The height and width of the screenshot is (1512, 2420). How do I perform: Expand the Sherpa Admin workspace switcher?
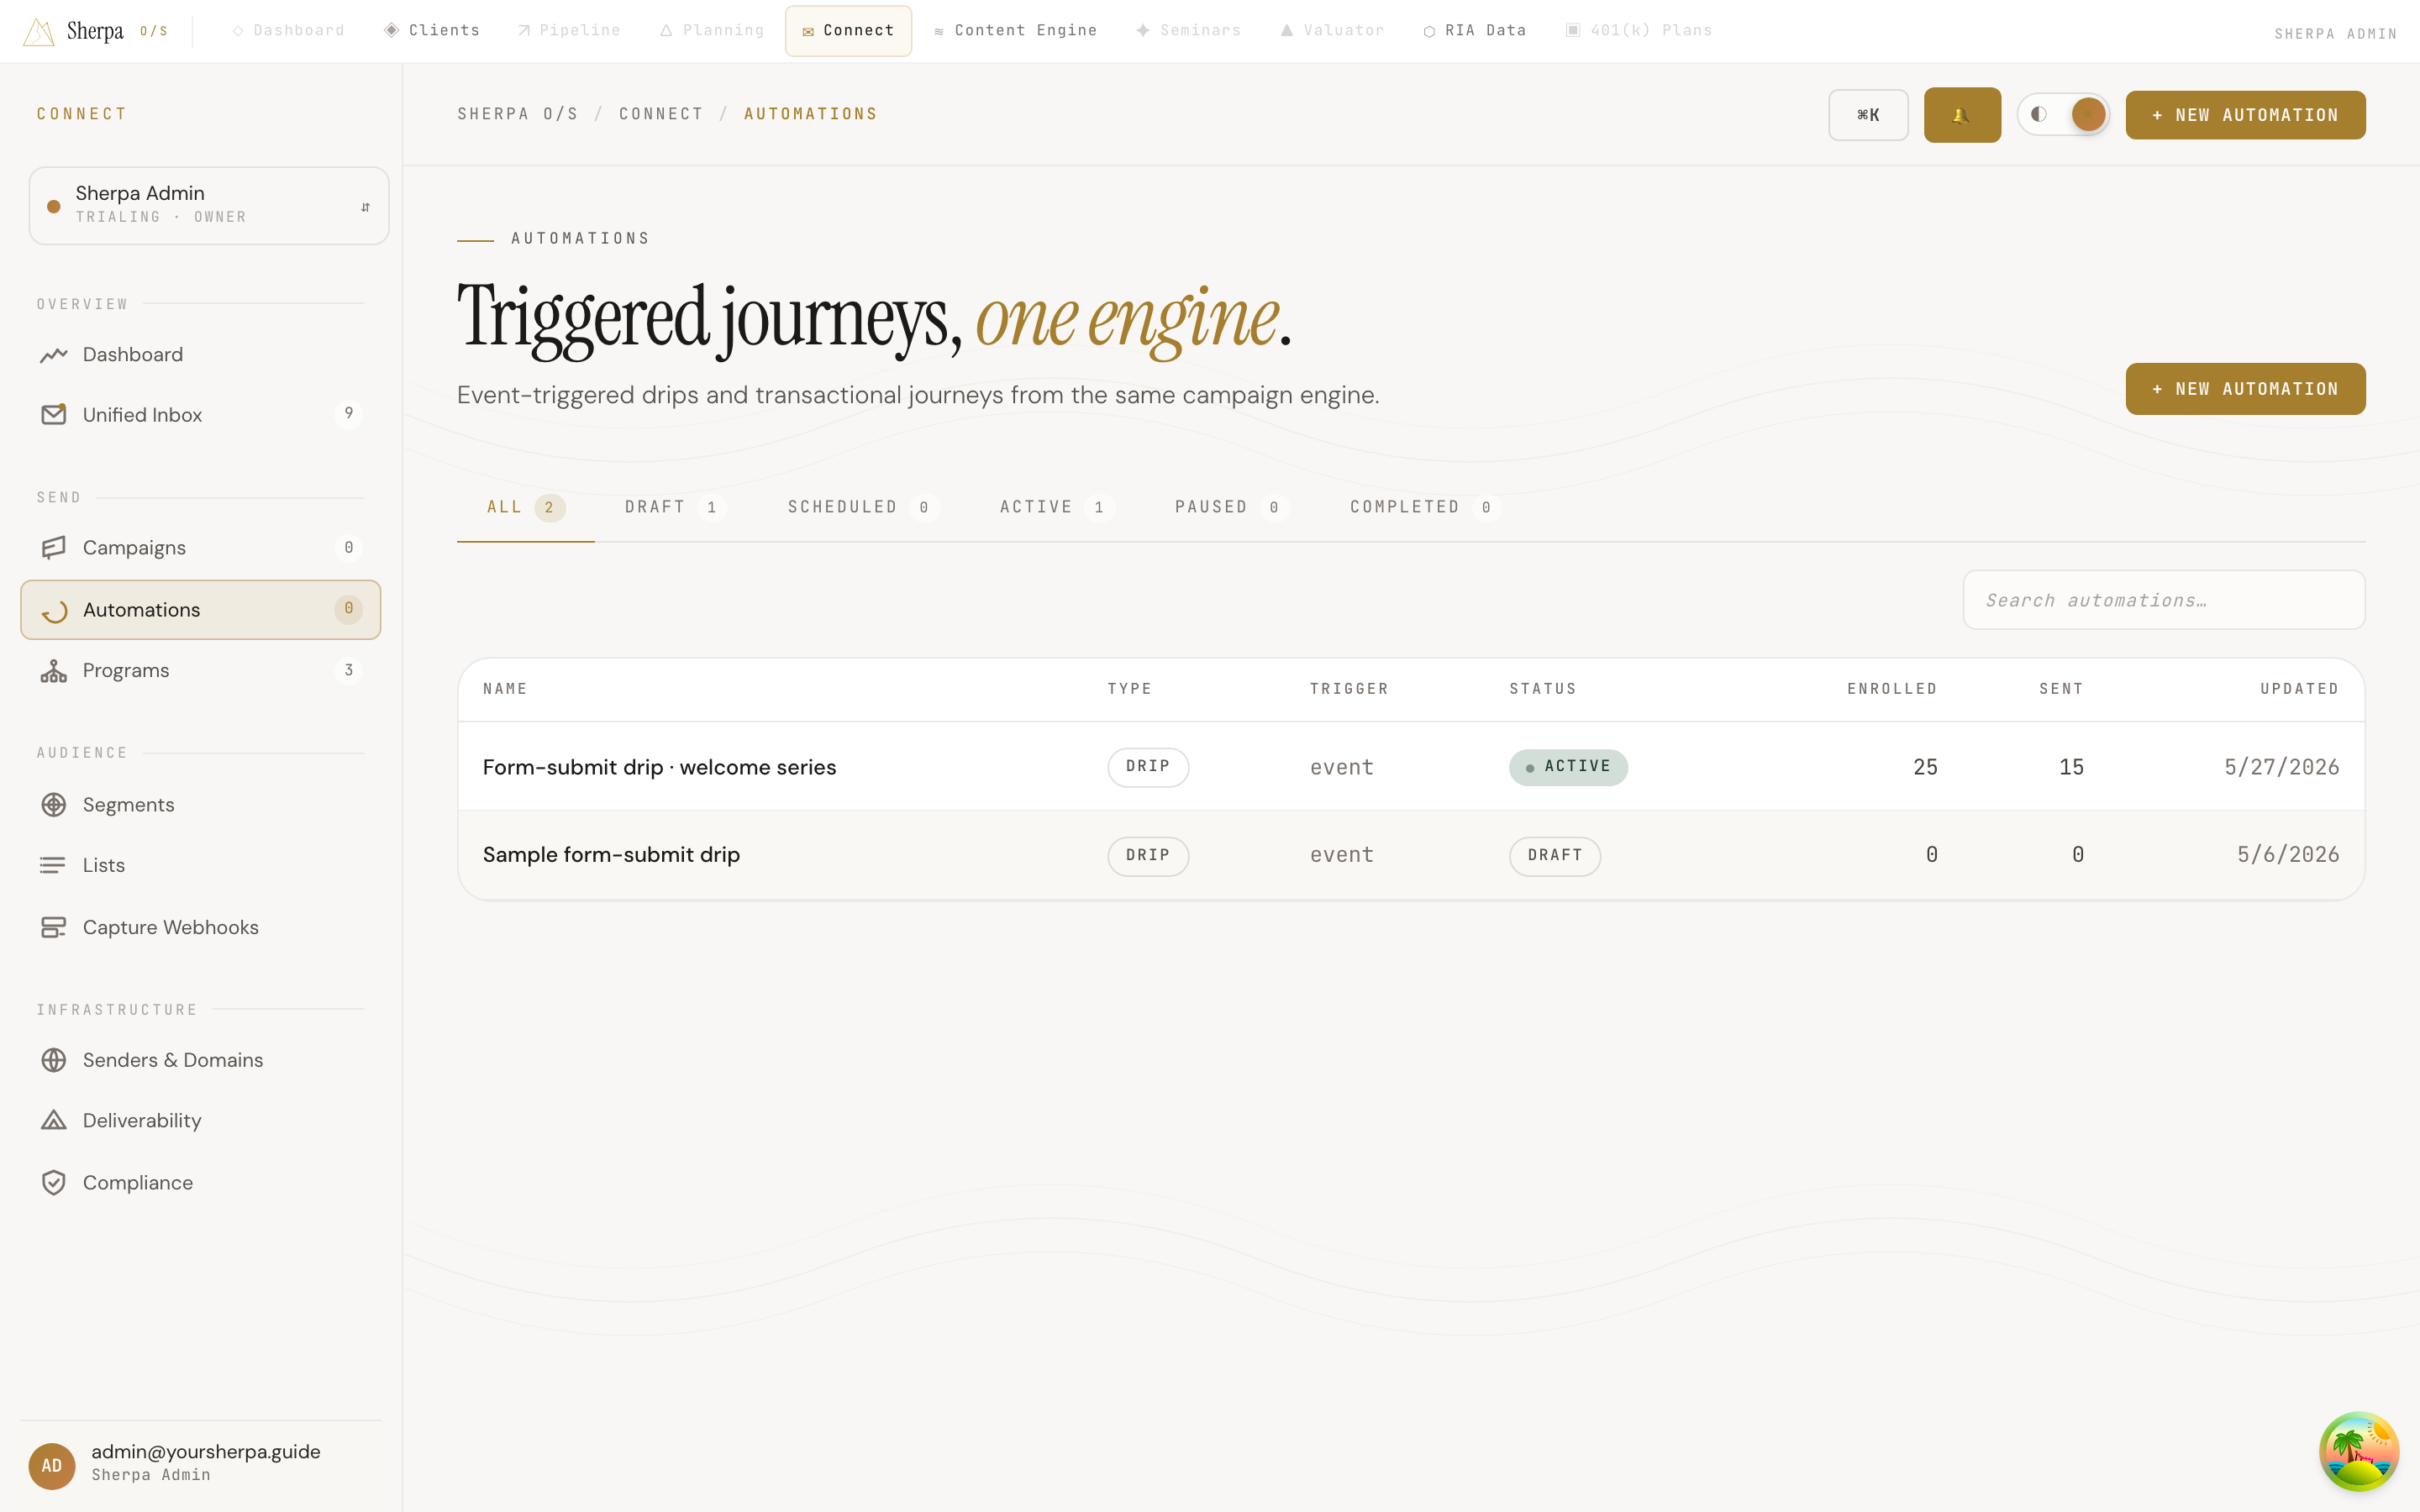(209, 206)
